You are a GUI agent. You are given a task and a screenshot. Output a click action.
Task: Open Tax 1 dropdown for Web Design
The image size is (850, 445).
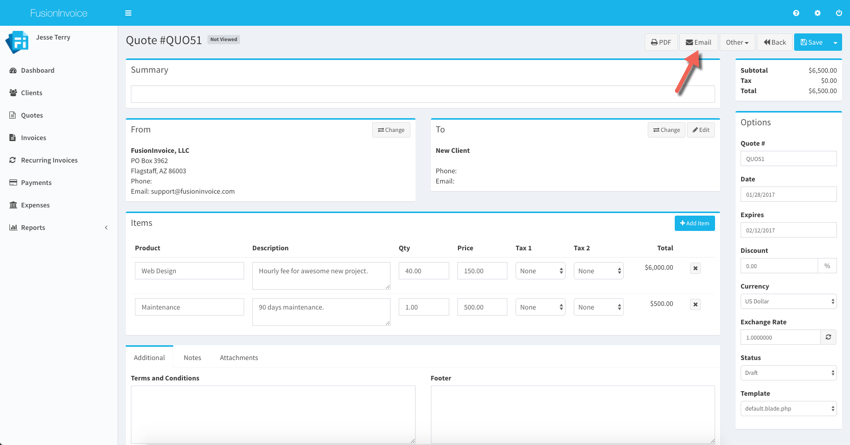pyautogui.click(x=540, y=271)
